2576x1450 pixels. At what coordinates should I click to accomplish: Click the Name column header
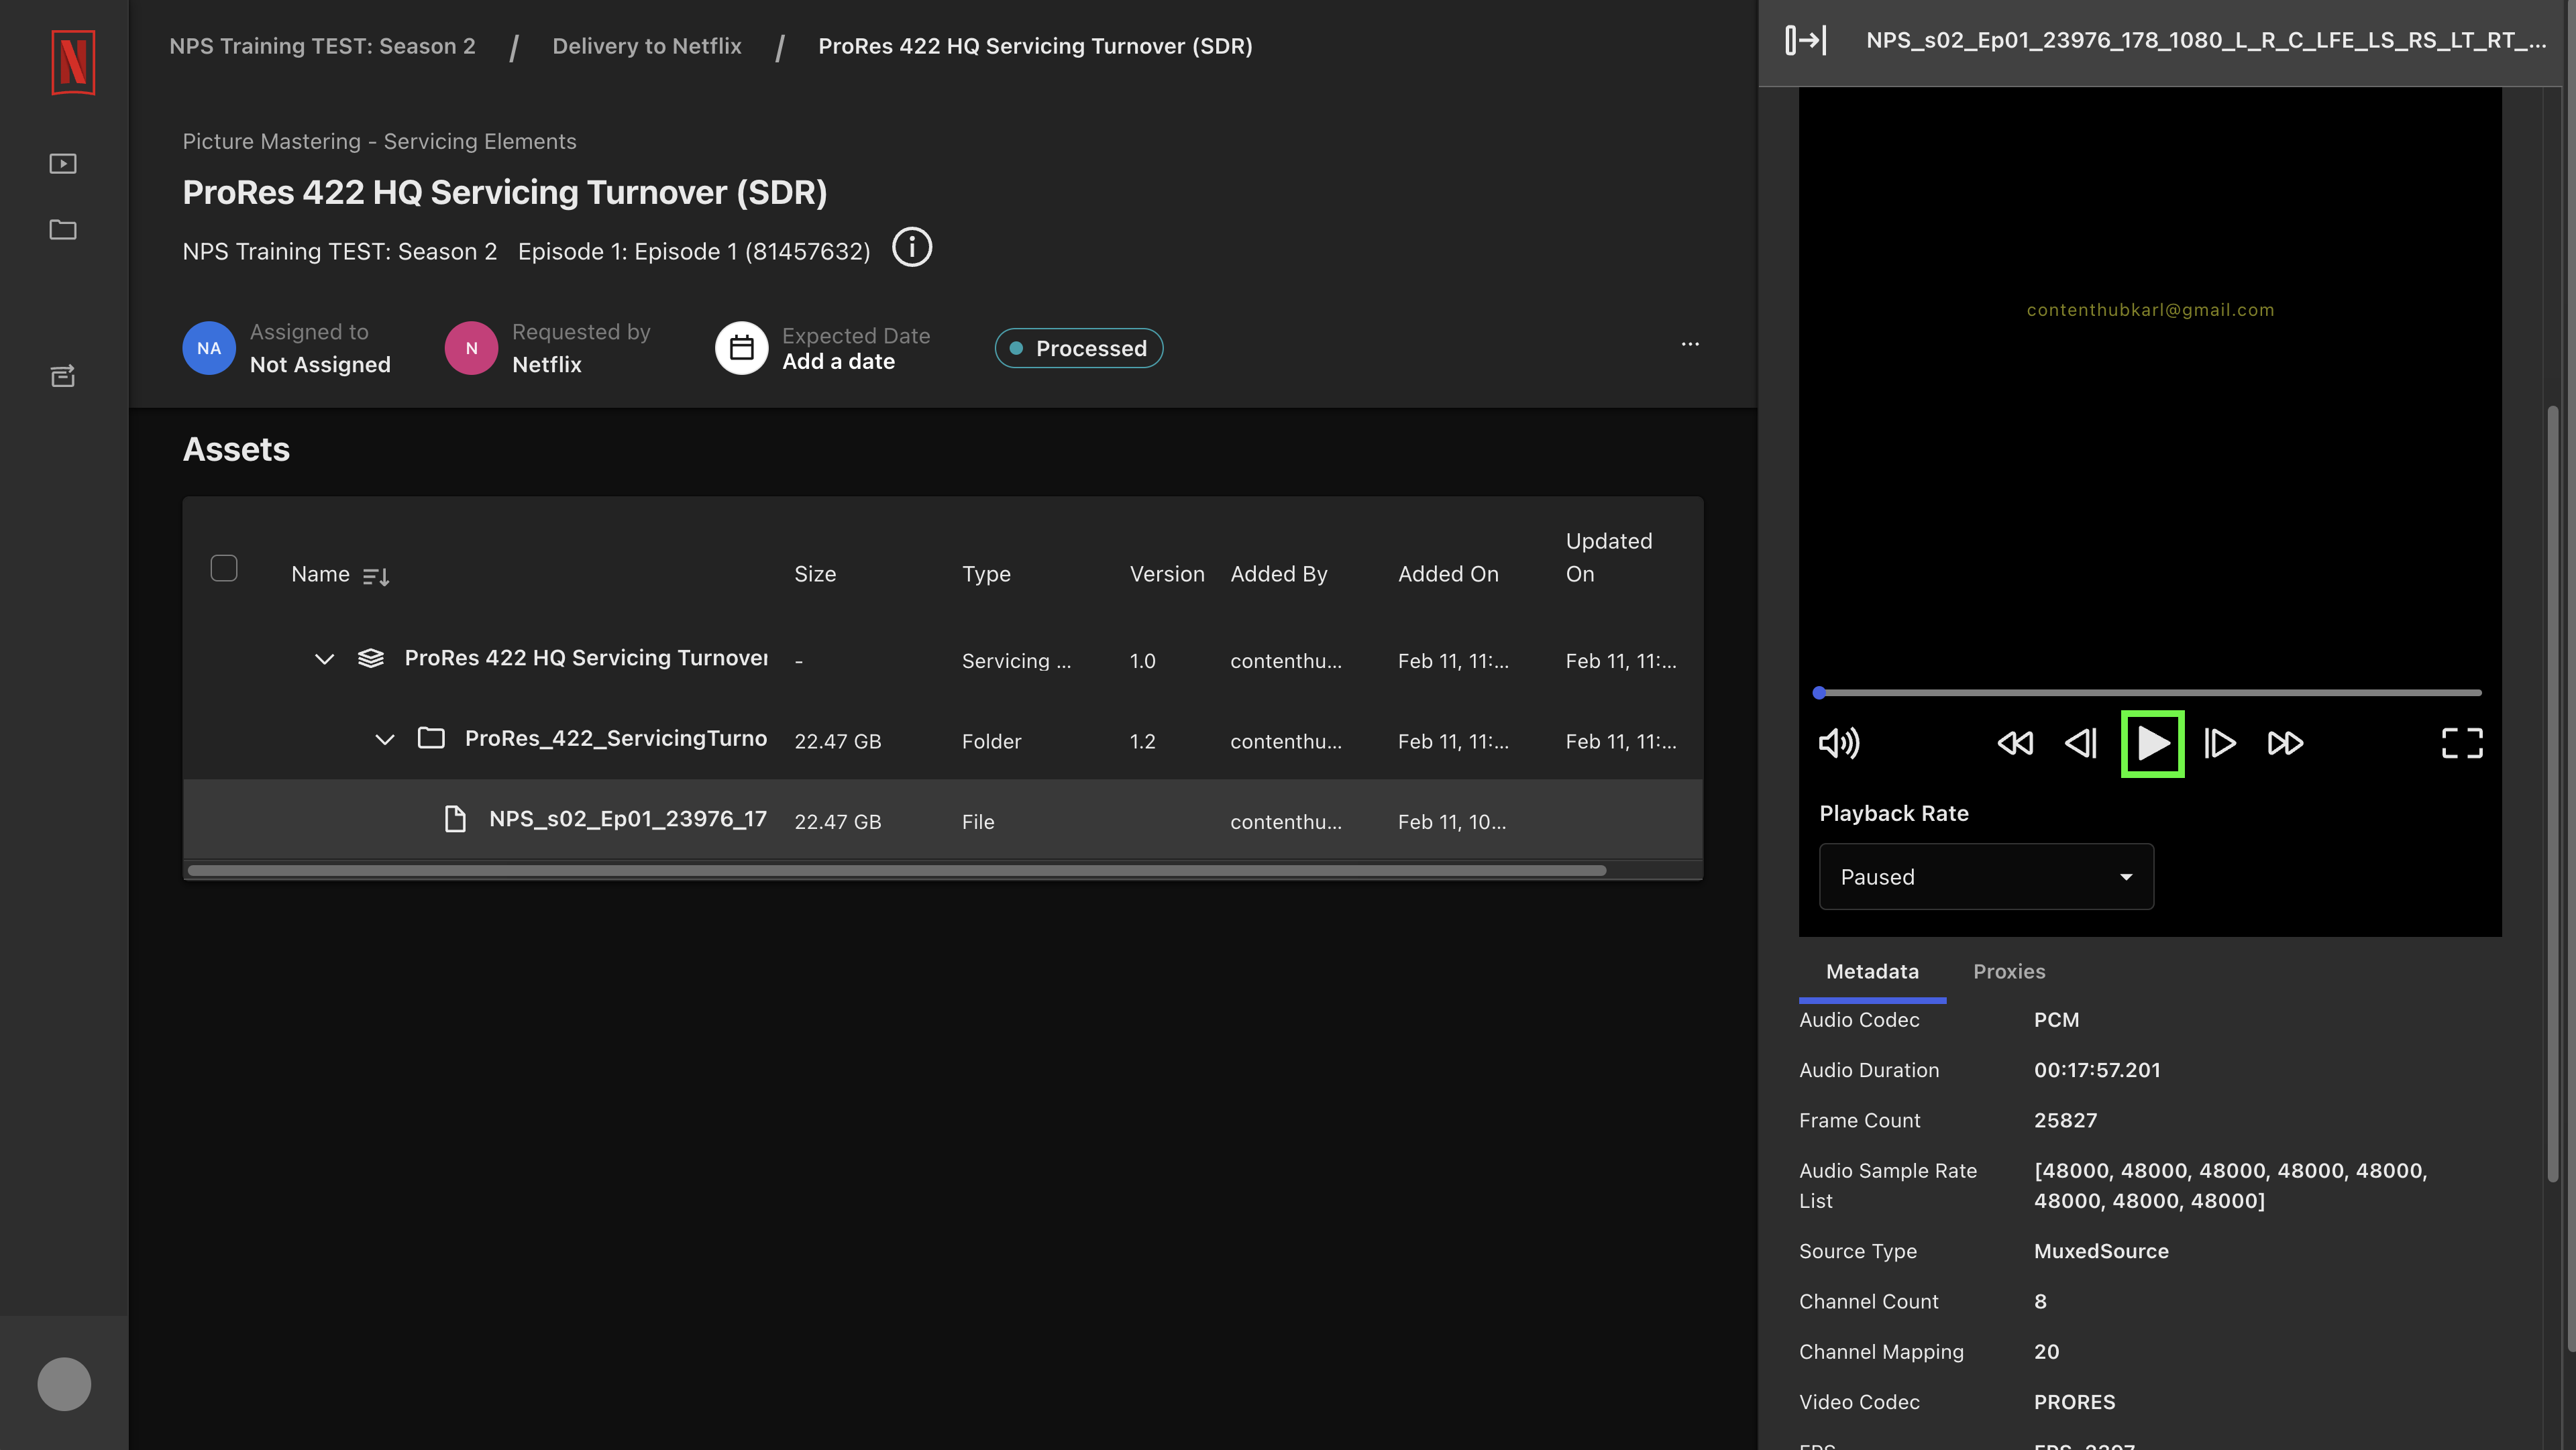pyautogui.click(x=320, y=574)
